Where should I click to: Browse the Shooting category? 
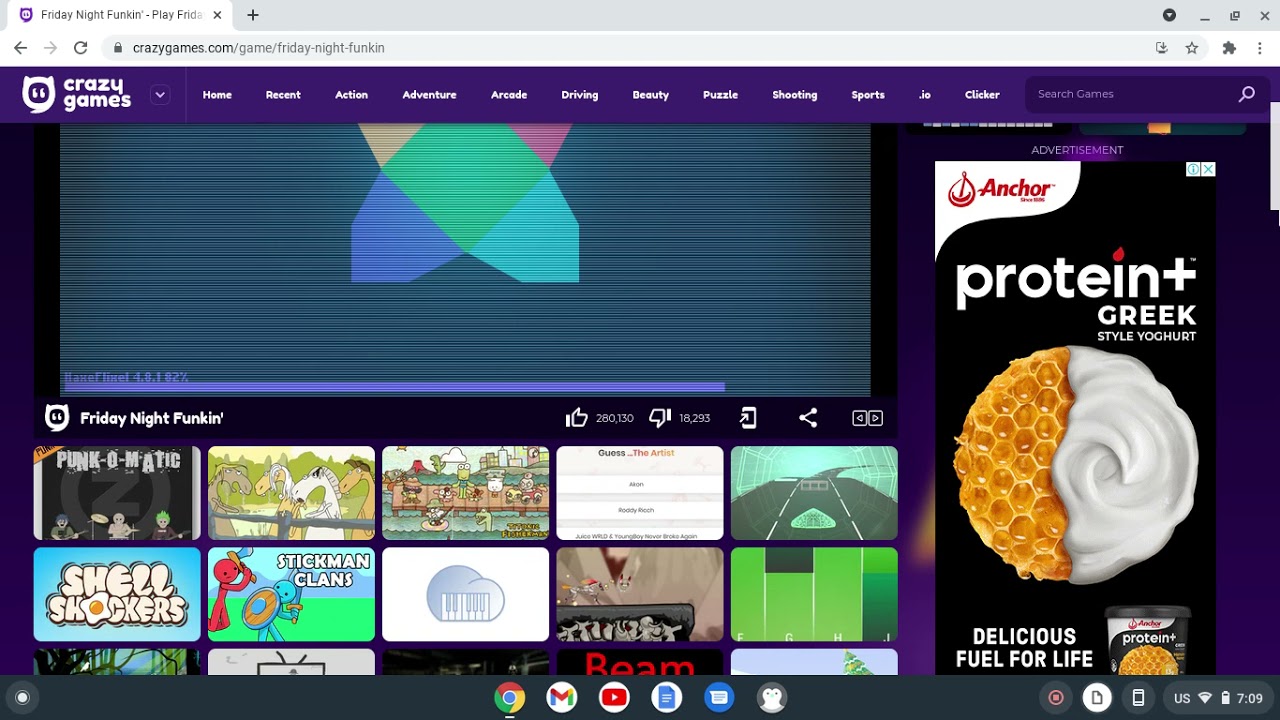click(x=795, y=95)
